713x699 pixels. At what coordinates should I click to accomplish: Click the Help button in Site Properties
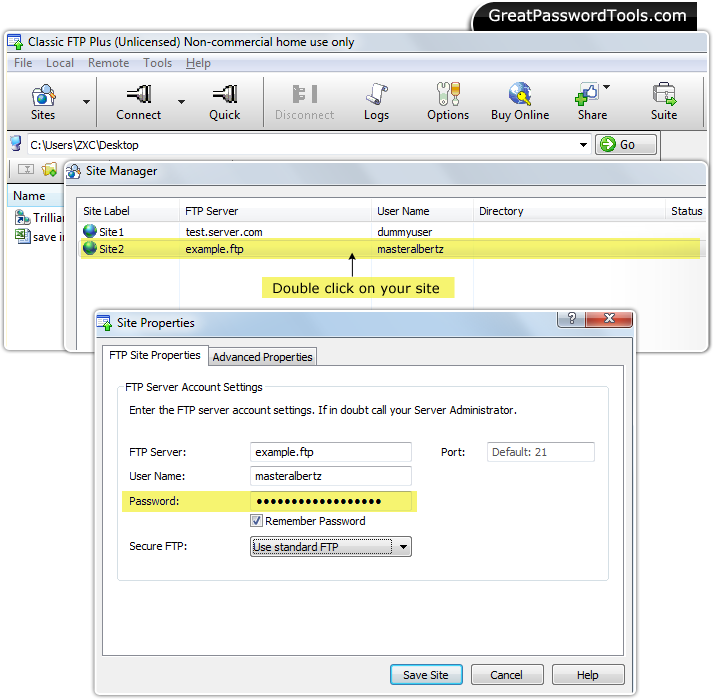click(588, 675)
